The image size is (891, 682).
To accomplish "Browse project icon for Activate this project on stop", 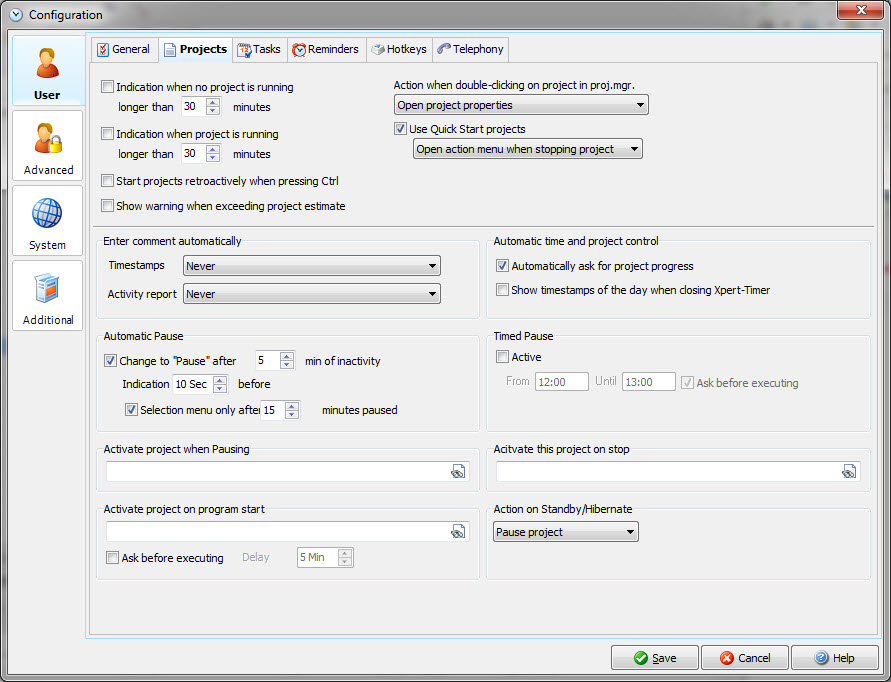I will pos(849,472).
